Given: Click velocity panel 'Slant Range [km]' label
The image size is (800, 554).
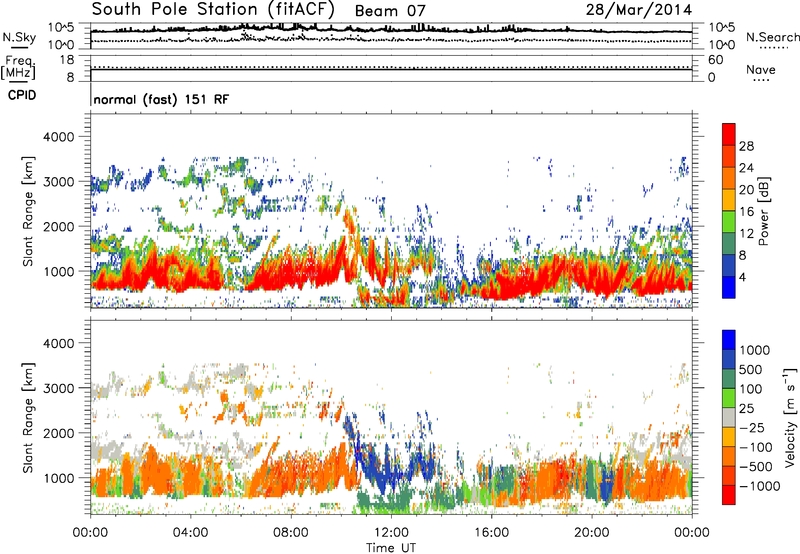Looking at the screenshot, I should [x=28, y=417].
